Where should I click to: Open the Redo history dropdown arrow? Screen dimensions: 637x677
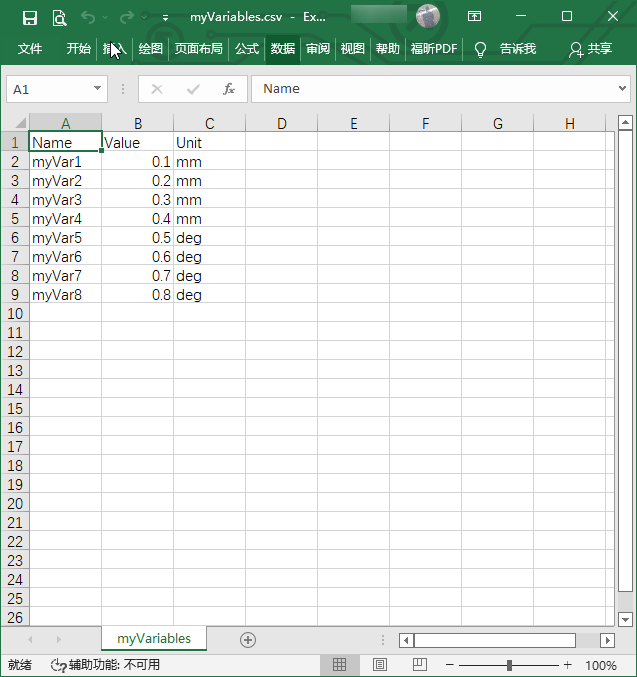(x=144, y=17)
